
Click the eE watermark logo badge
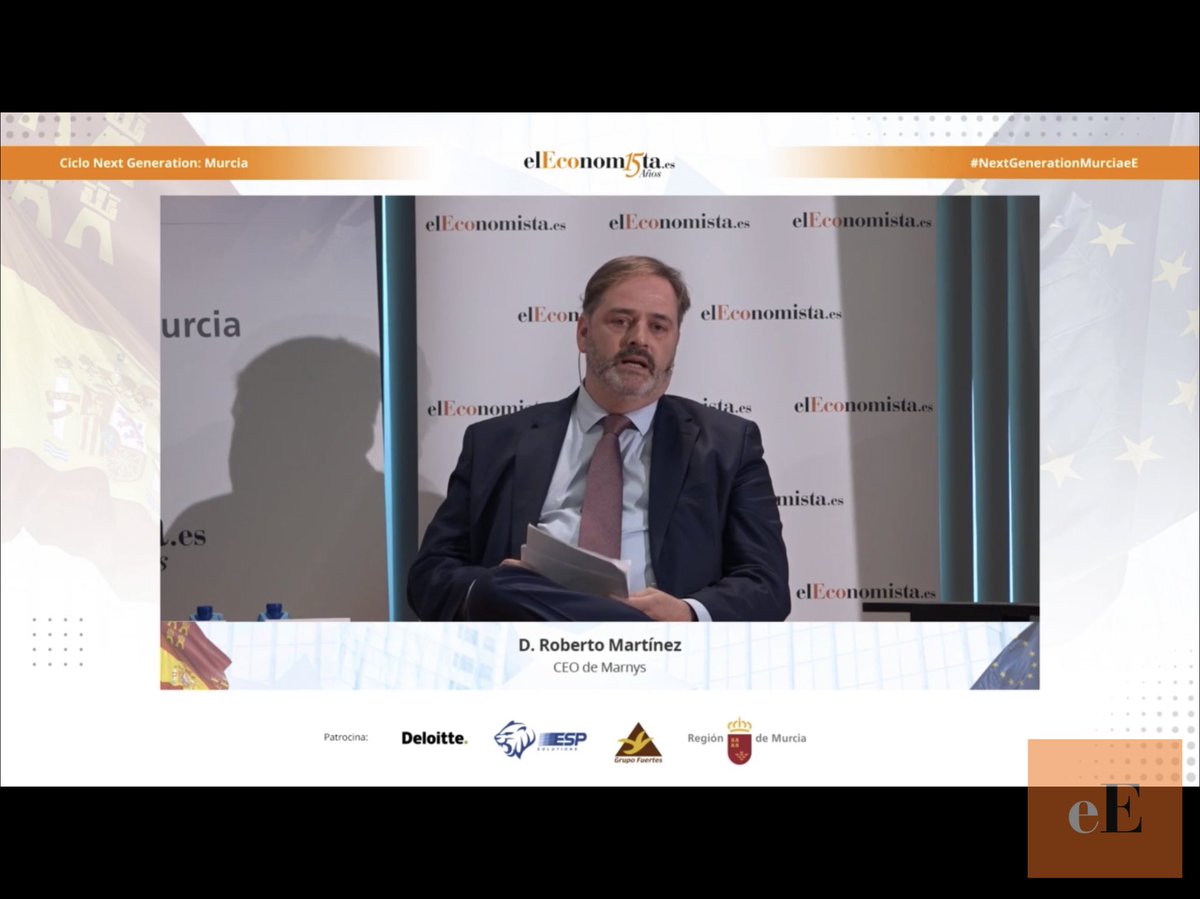(1105, 808)
